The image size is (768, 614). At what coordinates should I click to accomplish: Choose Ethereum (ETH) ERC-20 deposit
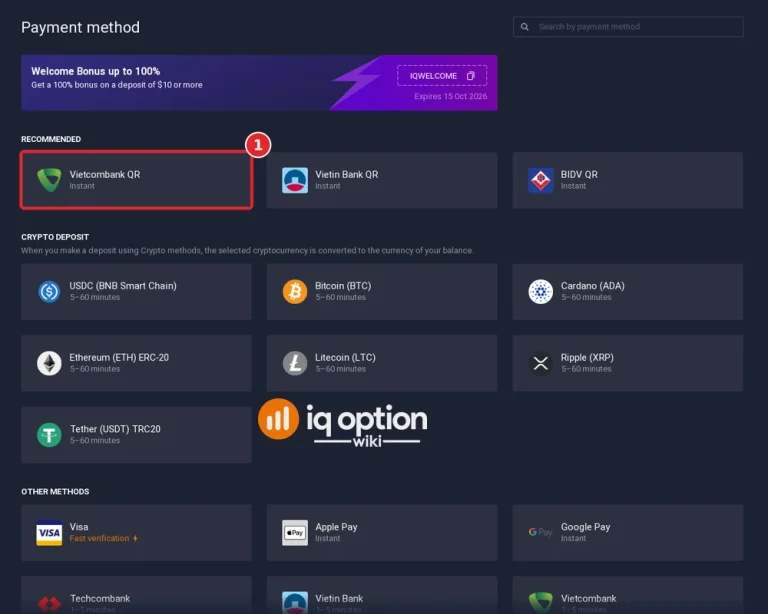(x=136, y=363)
